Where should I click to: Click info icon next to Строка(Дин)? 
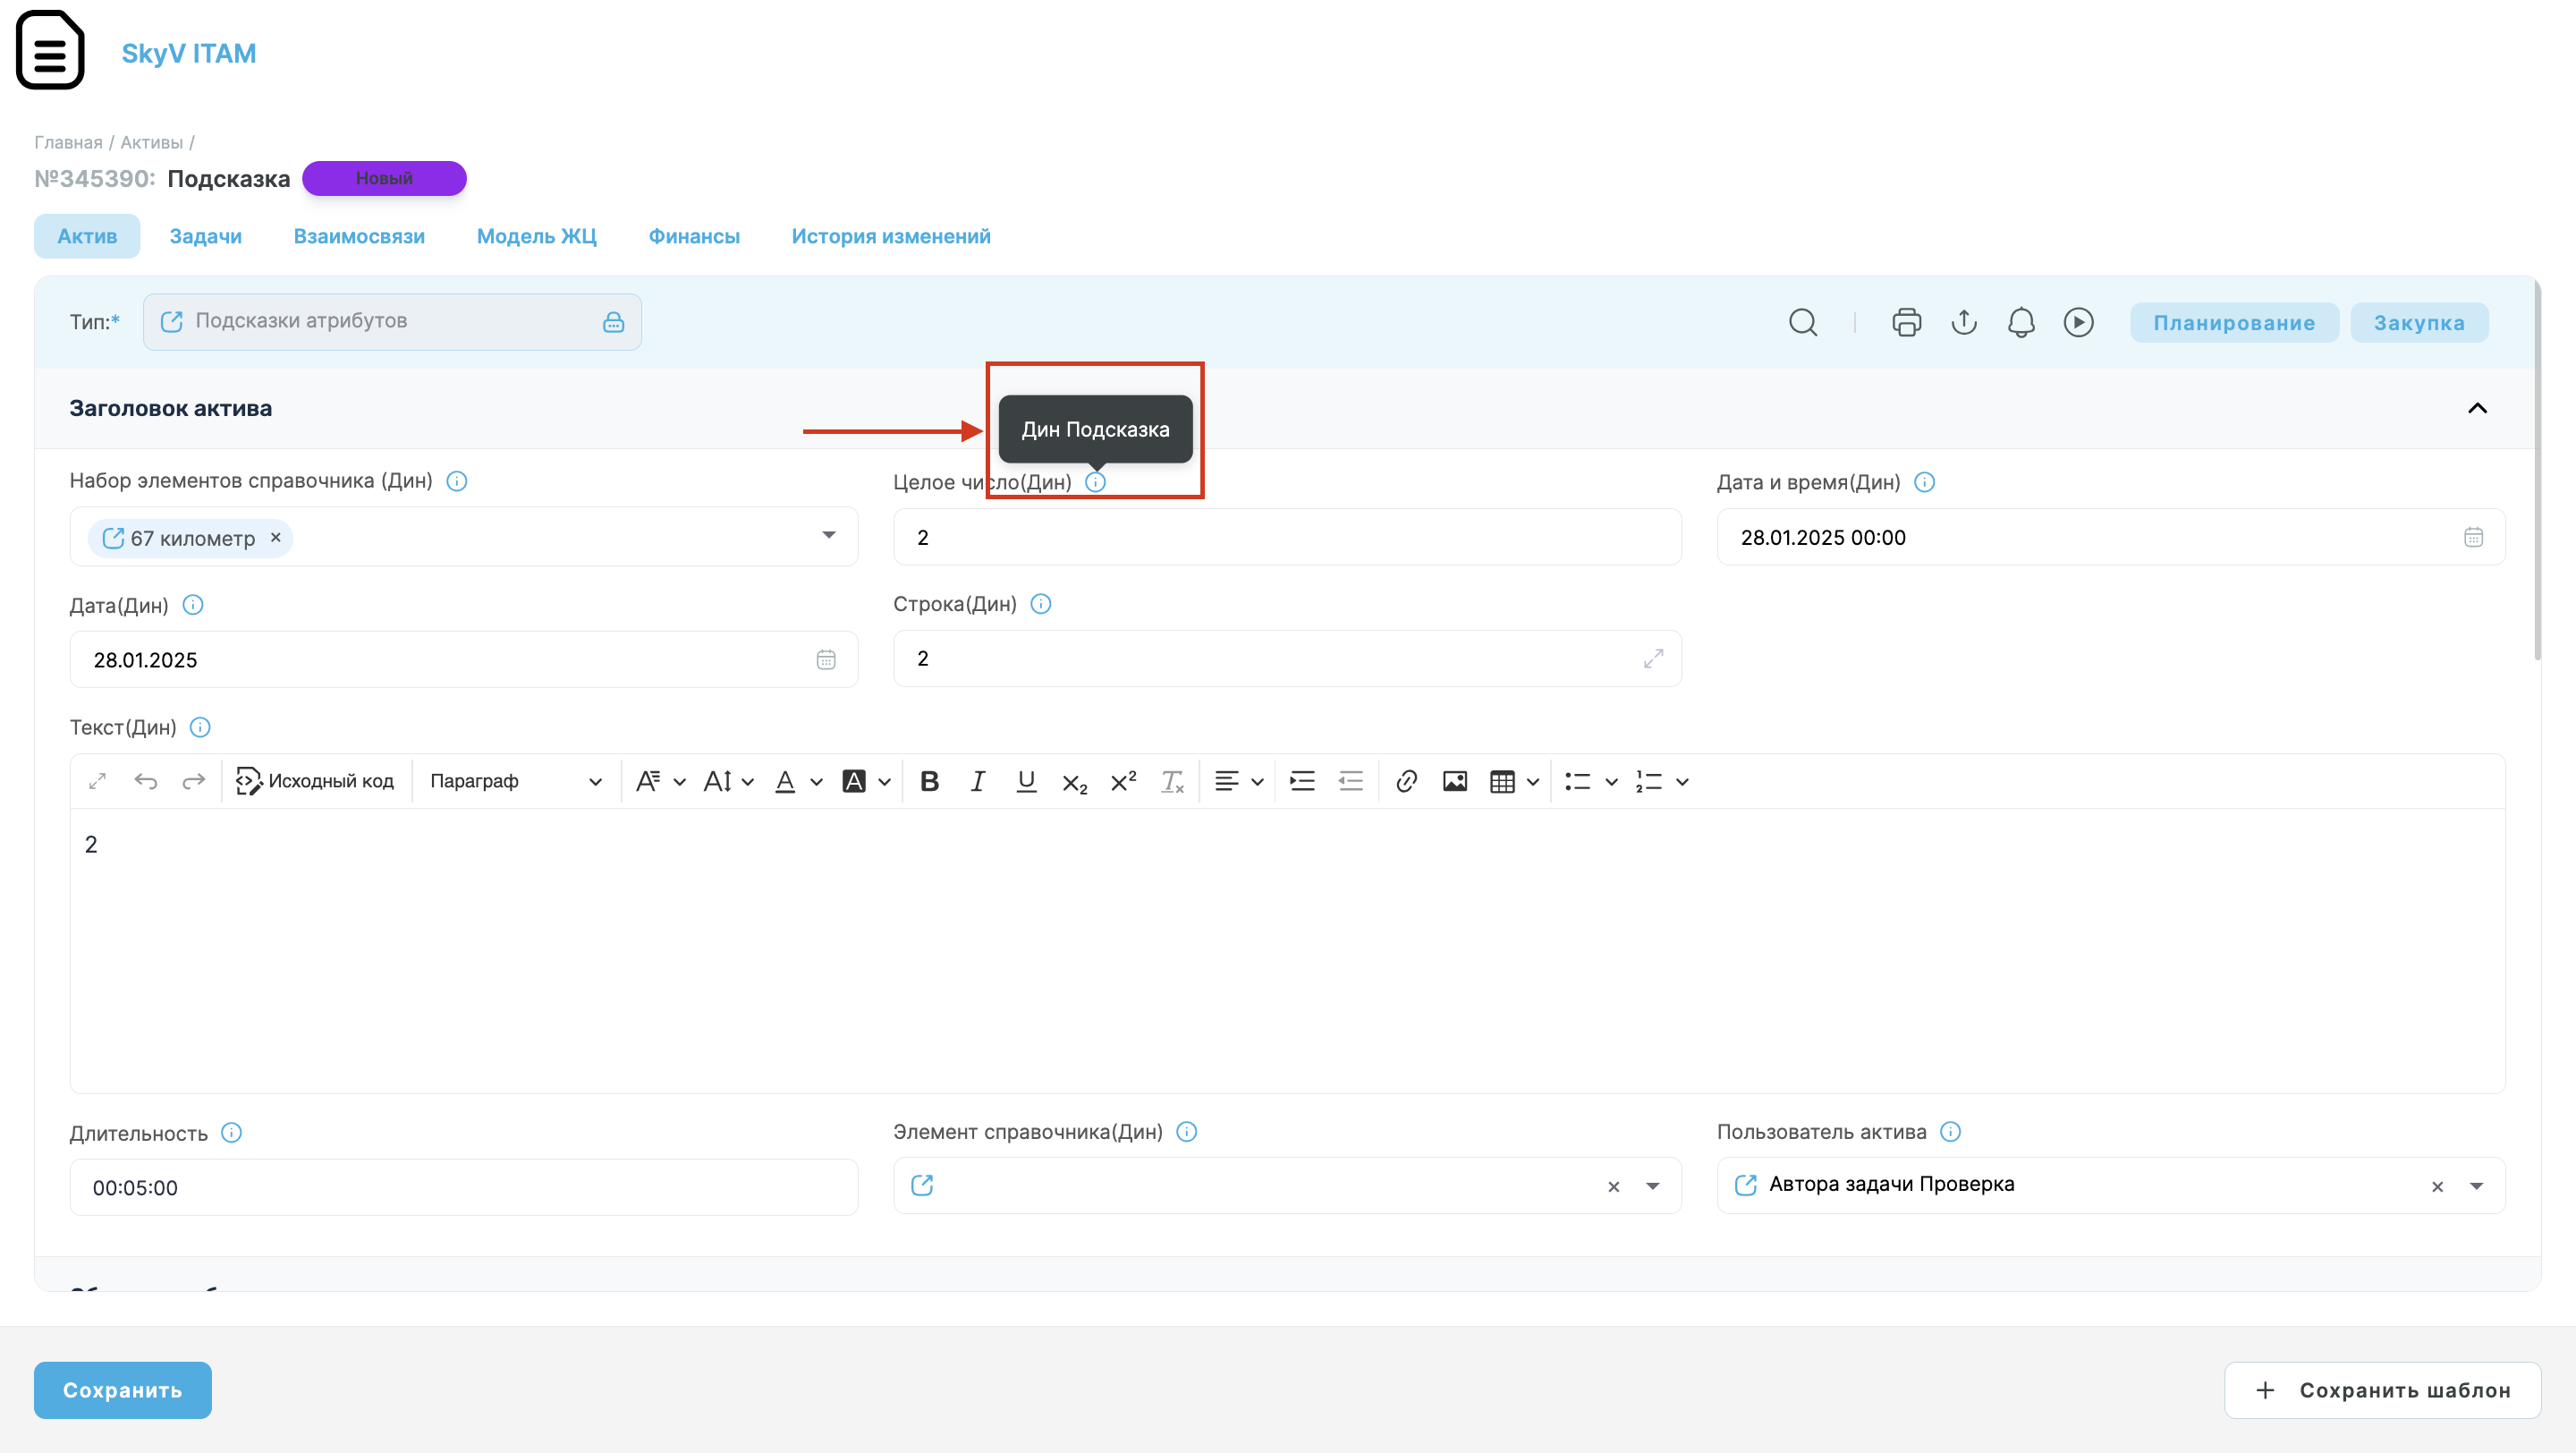(x=1041, y=604)
